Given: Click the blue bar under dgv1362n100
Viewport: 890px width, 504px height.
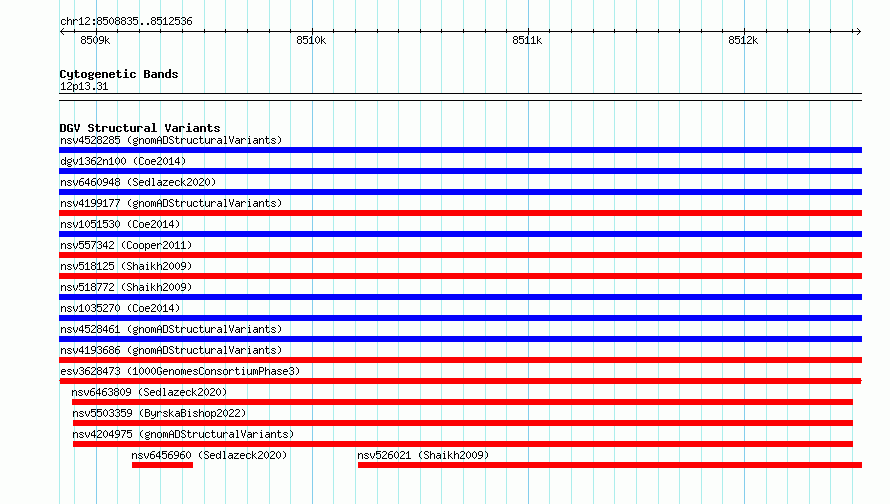Looking at the screenshot, I should pyautogui.click(x=460, y=171).
